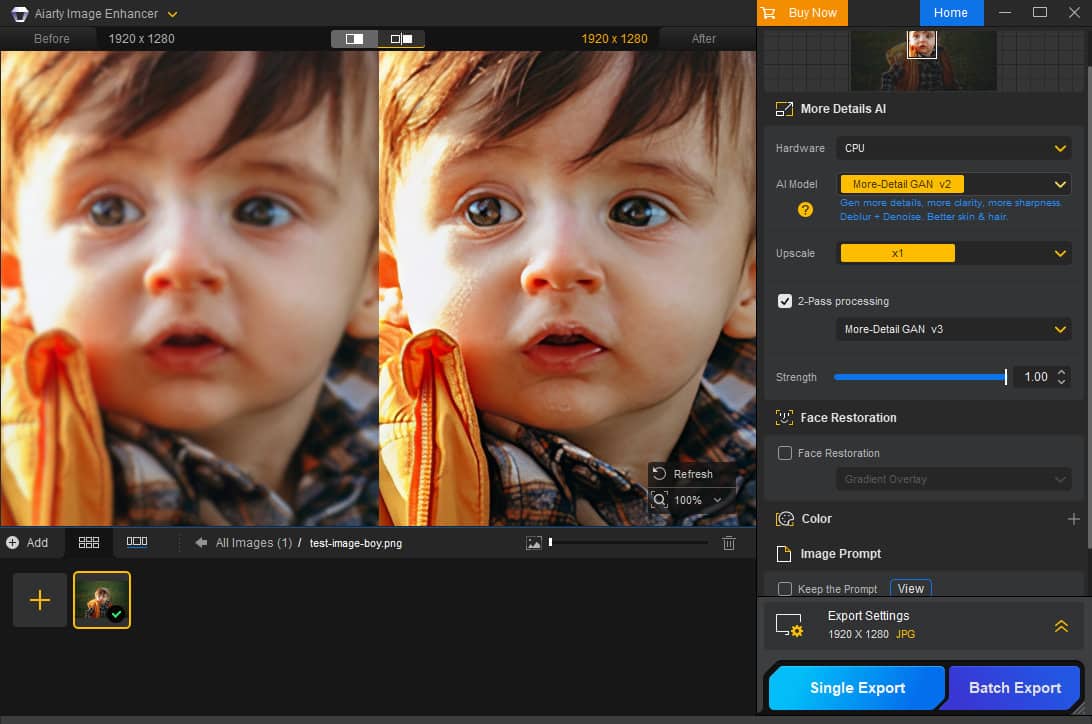This screenshot has height=724, width=1092.
Task: Click the Batch Export button
Action: (x=1015, y=688)
